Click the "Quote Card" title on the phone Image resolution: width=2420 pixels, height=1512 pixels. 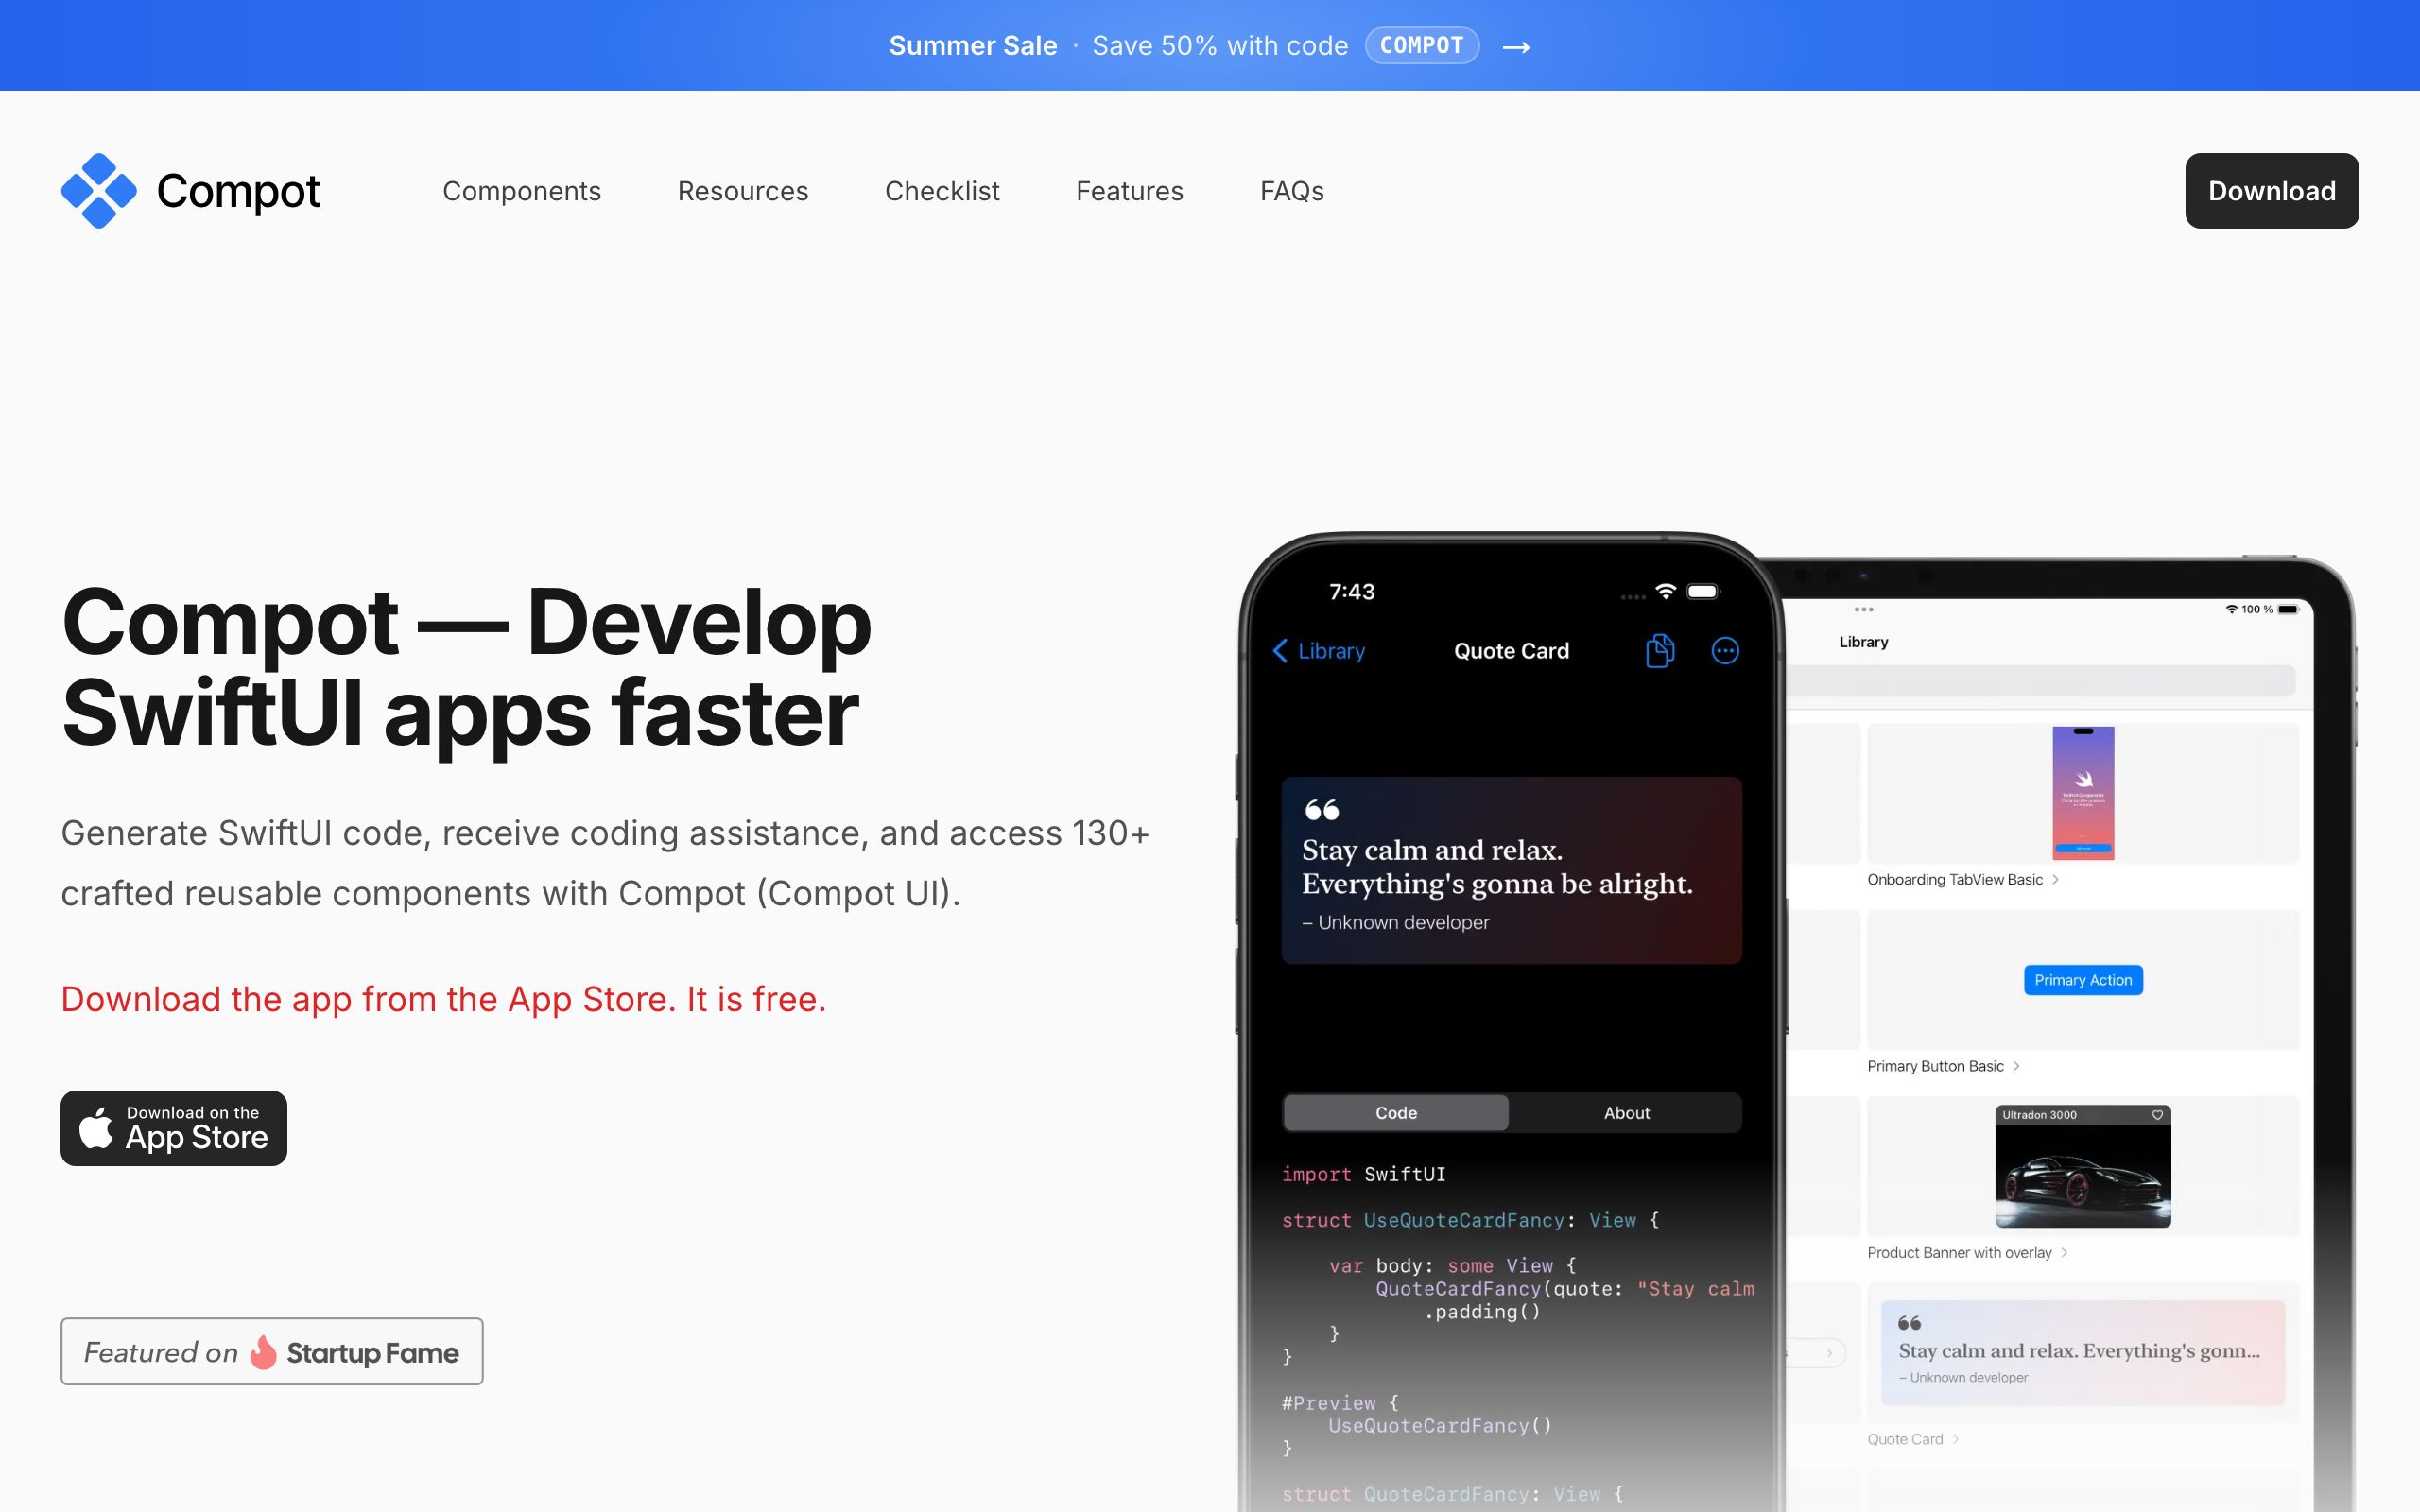coord(1511,651)
